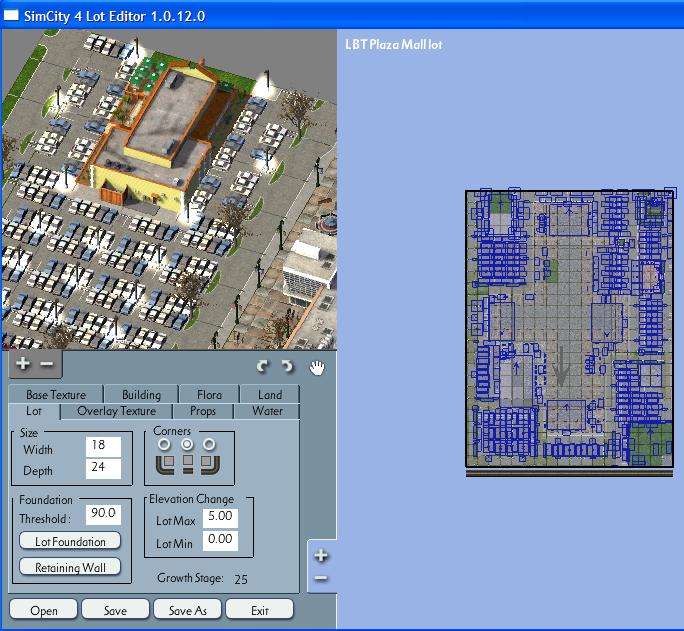Viewport: 684px width, 631px height.
Task: Select the Lot tab
Action: click(x=34, y=411)
